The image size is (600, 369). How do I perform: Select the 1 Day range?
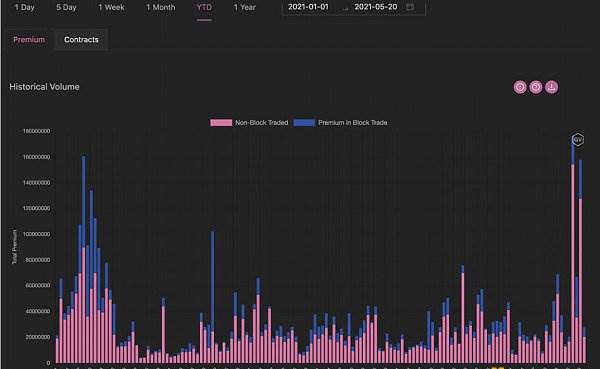tap(24, 7)
